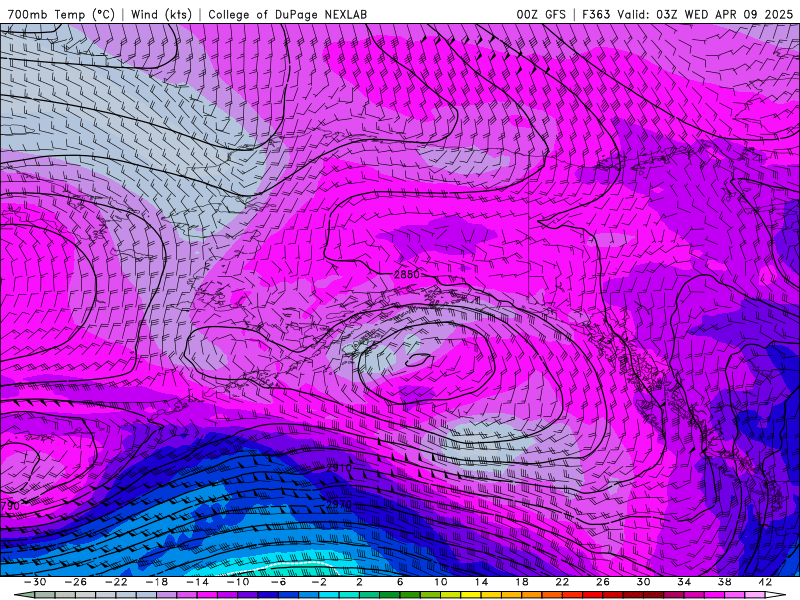Screen dimensions: 800x600
Task: Select the -22 color scale label
Action: coord(116,582)
